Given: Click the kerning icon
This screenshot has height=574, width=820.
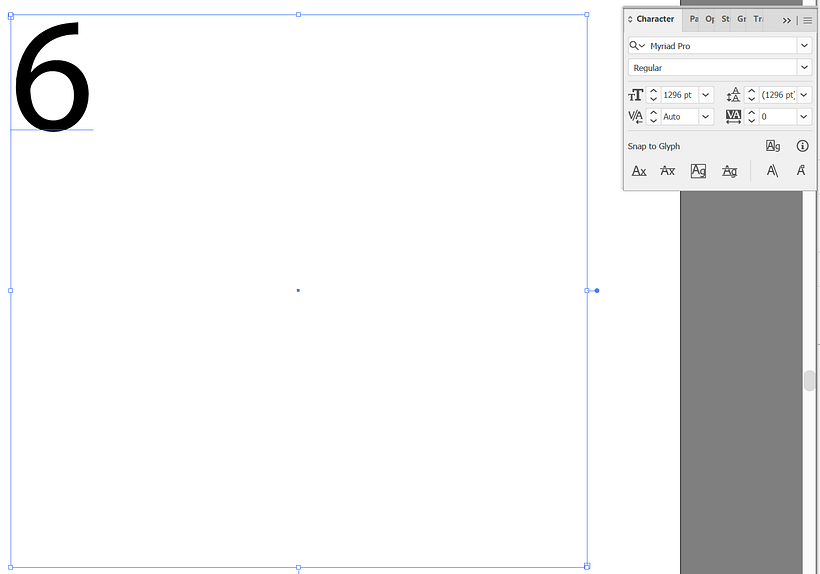Looking at the screenshot, I should (x=636, y=117).
